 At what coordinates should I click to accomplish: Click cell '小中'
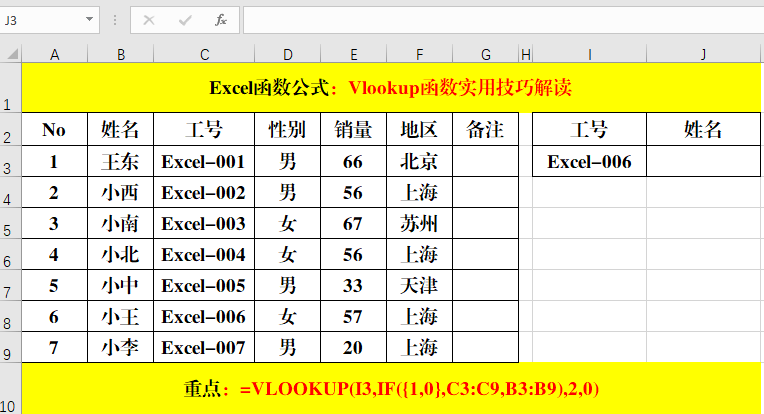click(x=121, y=285)
